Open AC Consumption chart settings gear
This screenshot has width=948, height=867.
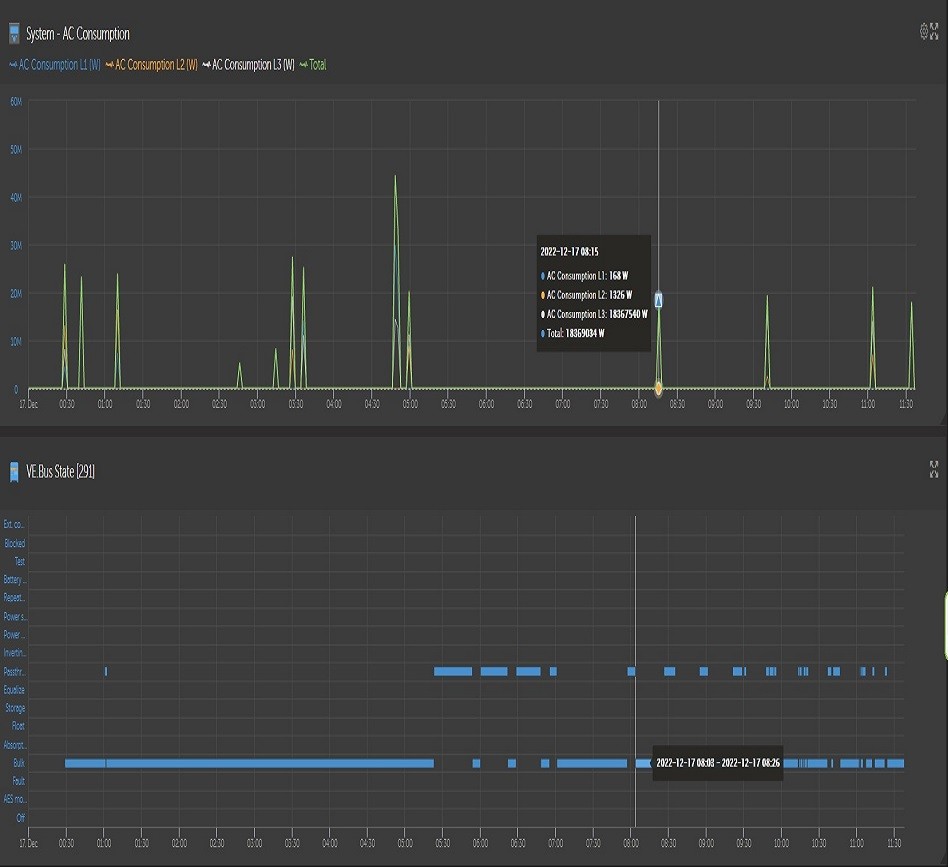[924, 32]
